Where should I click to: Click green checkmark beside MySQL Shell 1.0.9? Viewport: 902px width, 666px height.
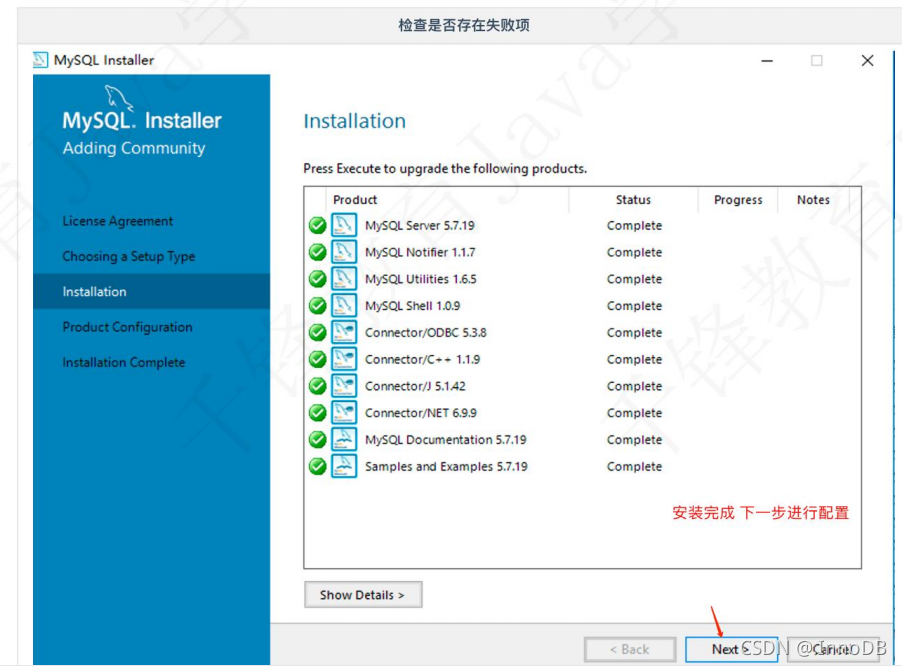318,305
